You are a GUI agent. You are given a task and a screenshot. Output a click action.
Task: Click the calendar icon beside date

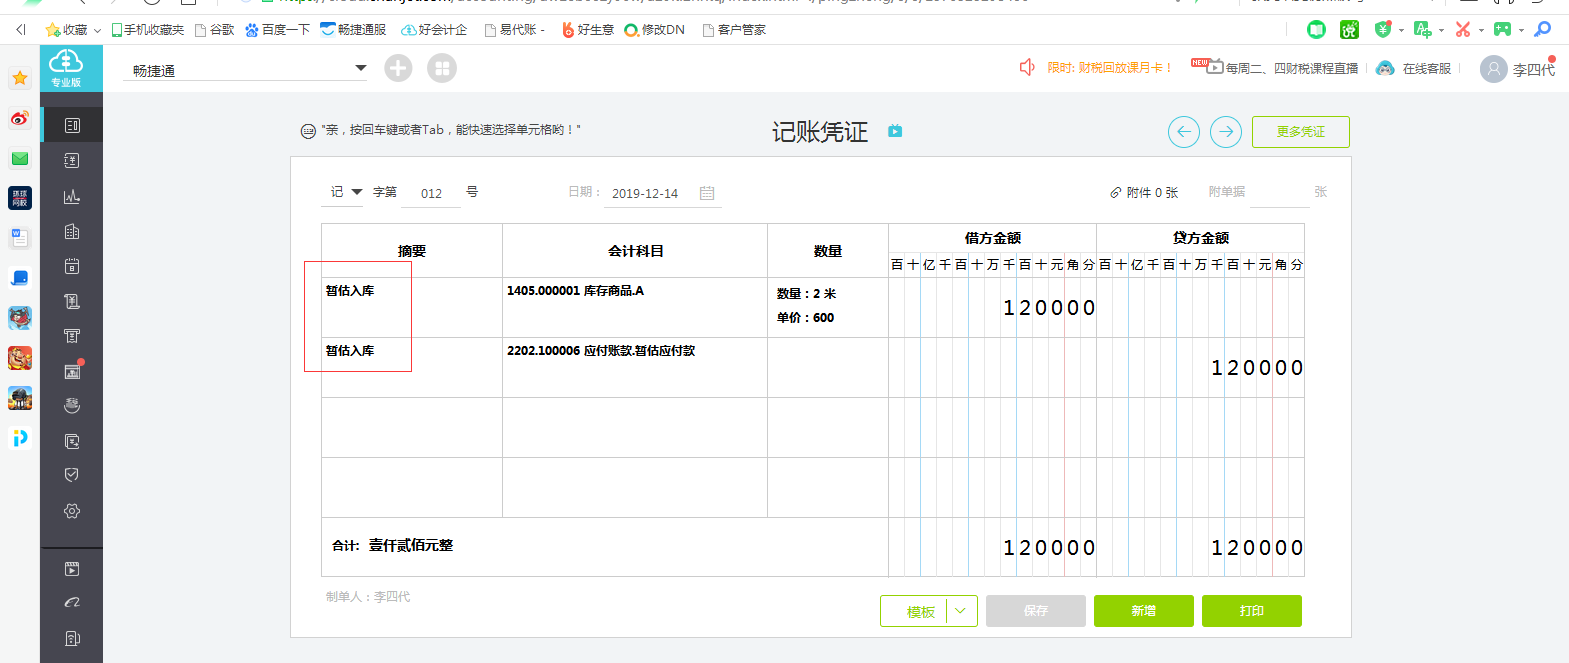tap(707, 193)
